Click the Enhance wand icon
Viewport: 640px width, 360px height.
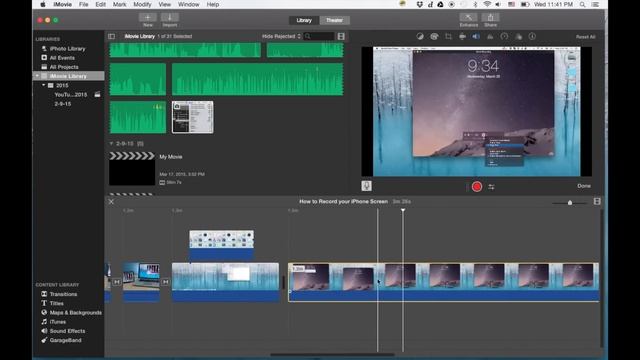468,17
